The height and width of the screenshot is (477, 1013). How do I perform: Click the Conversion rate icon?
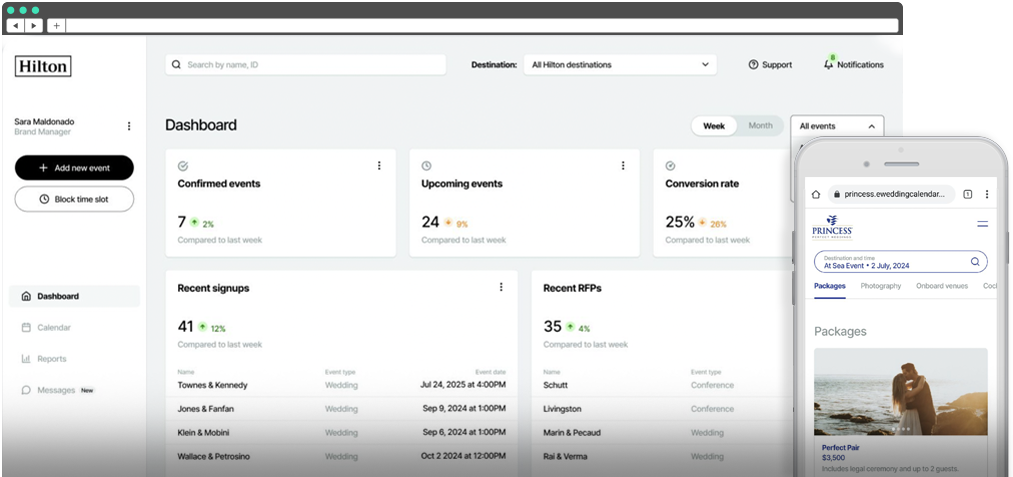coord(671,166)
